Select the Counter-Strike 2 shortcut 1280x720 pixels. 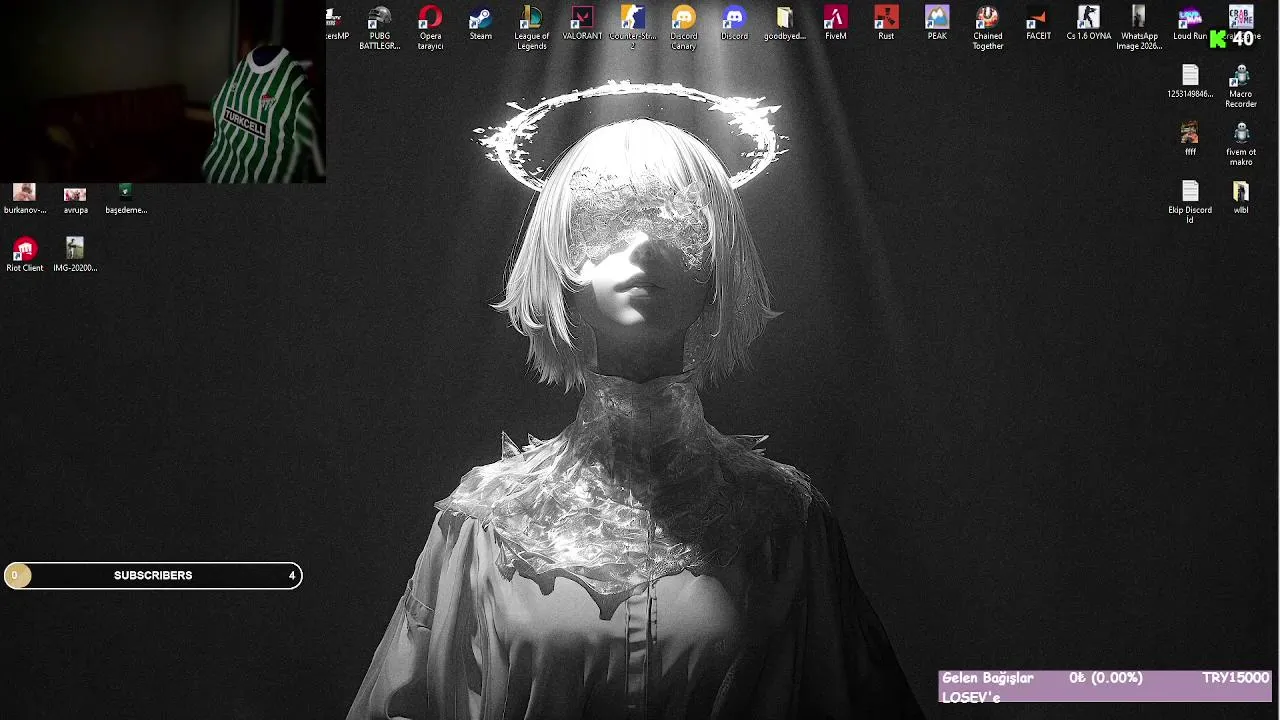(632, 27)
